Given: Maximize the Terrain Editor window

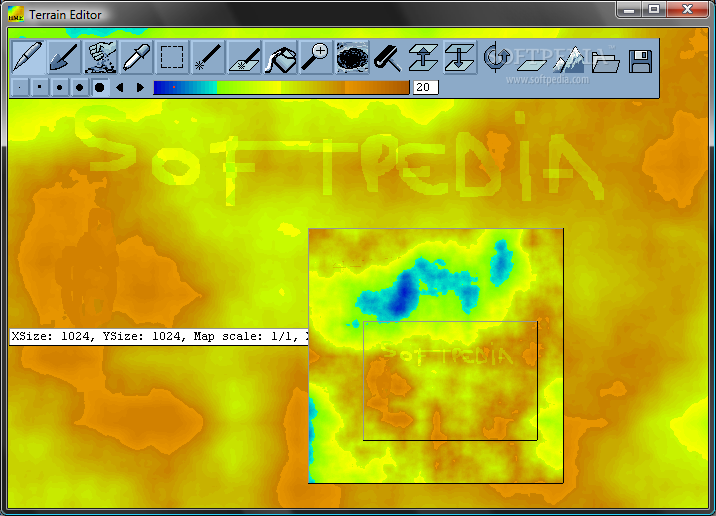Looking at the screenshot, I should click(x=654, y=10).
